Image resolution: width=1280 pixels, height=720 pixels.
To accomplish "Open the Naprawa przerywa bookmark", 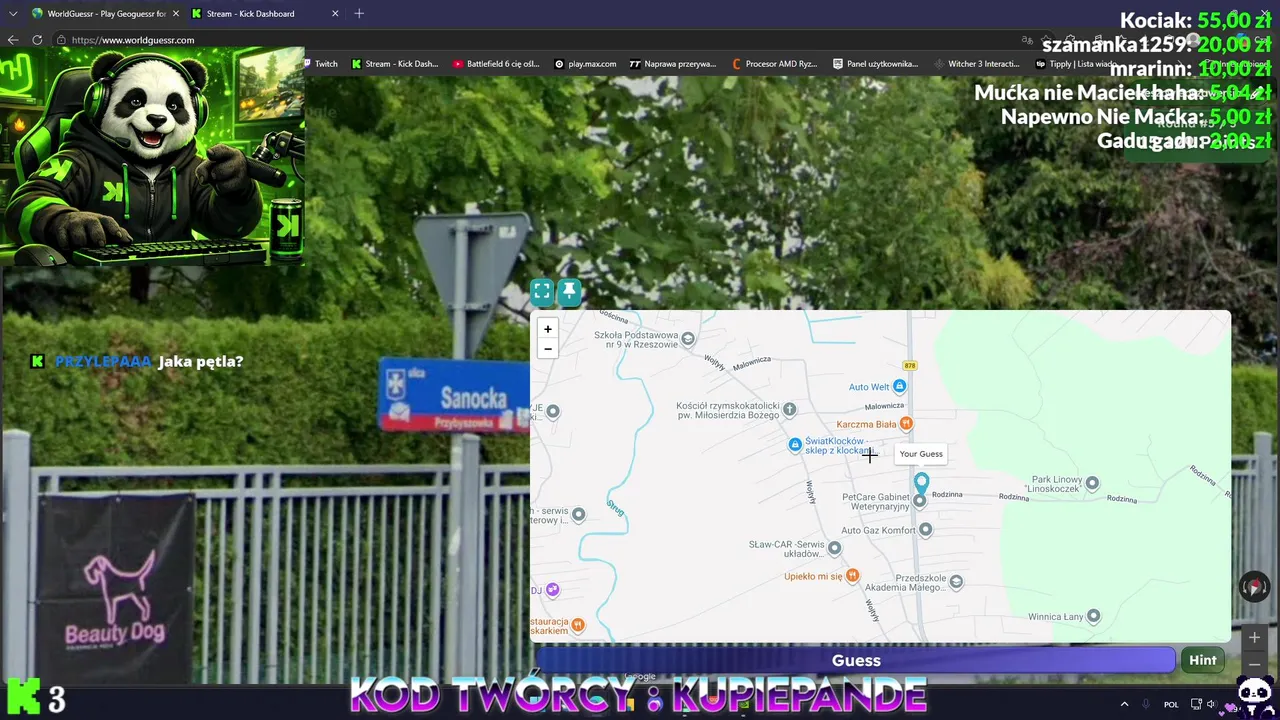I will [x=673, y=64].
